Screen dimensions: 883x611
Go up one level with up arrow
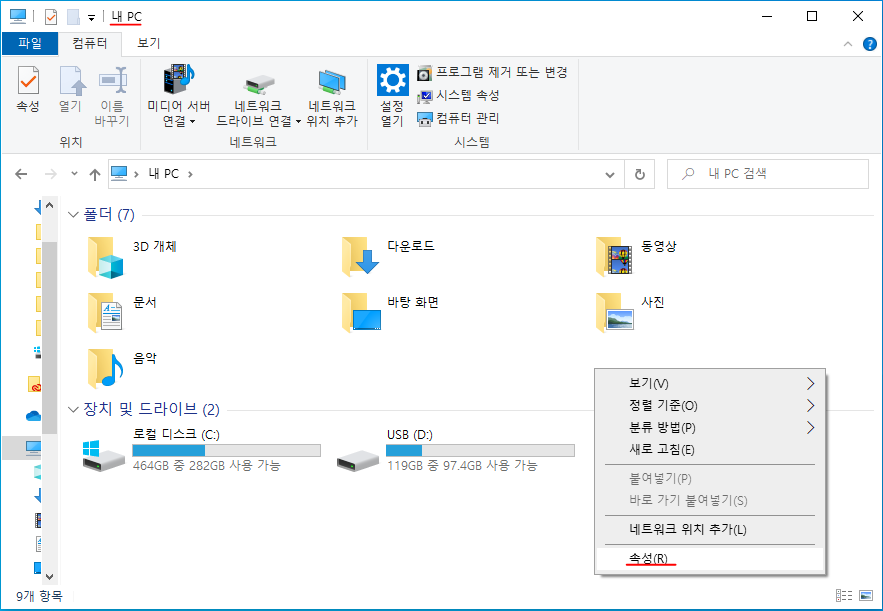pyautogui.click(x=95, y=175)
